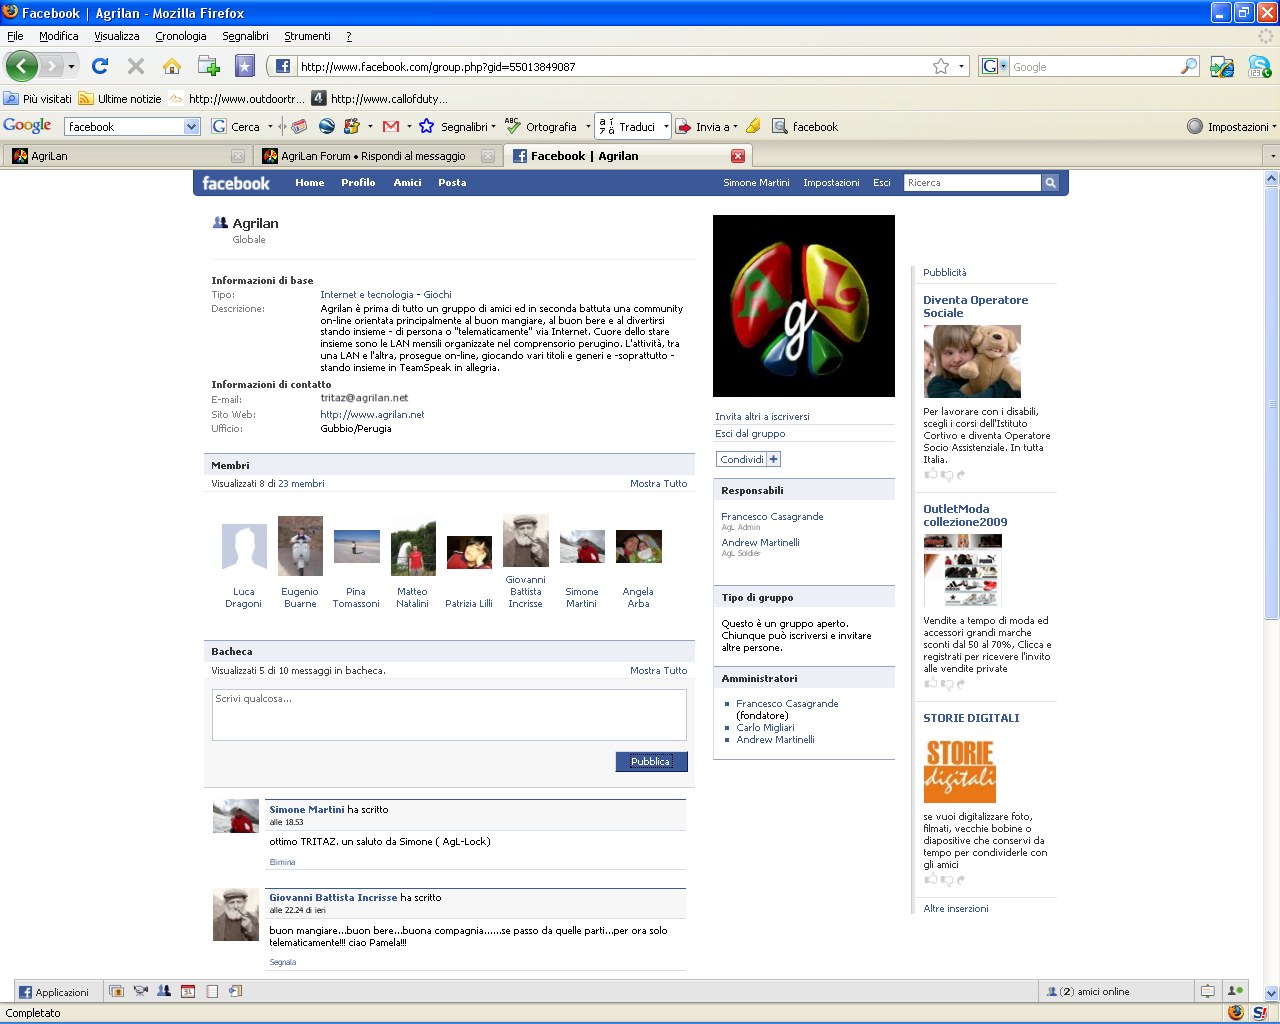Click the Skype icon in the navigation bar
The image size is (1280, 1024).
1259,66
